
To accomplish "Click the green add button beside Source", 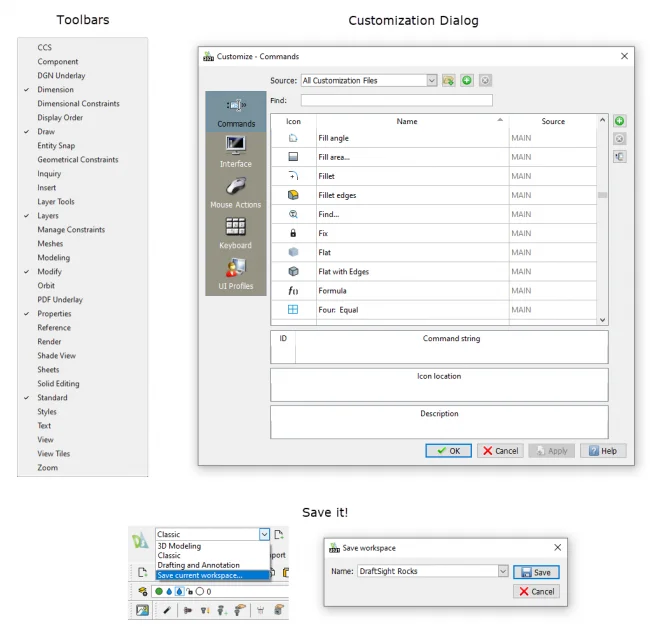I will click(x=467, y=80).
